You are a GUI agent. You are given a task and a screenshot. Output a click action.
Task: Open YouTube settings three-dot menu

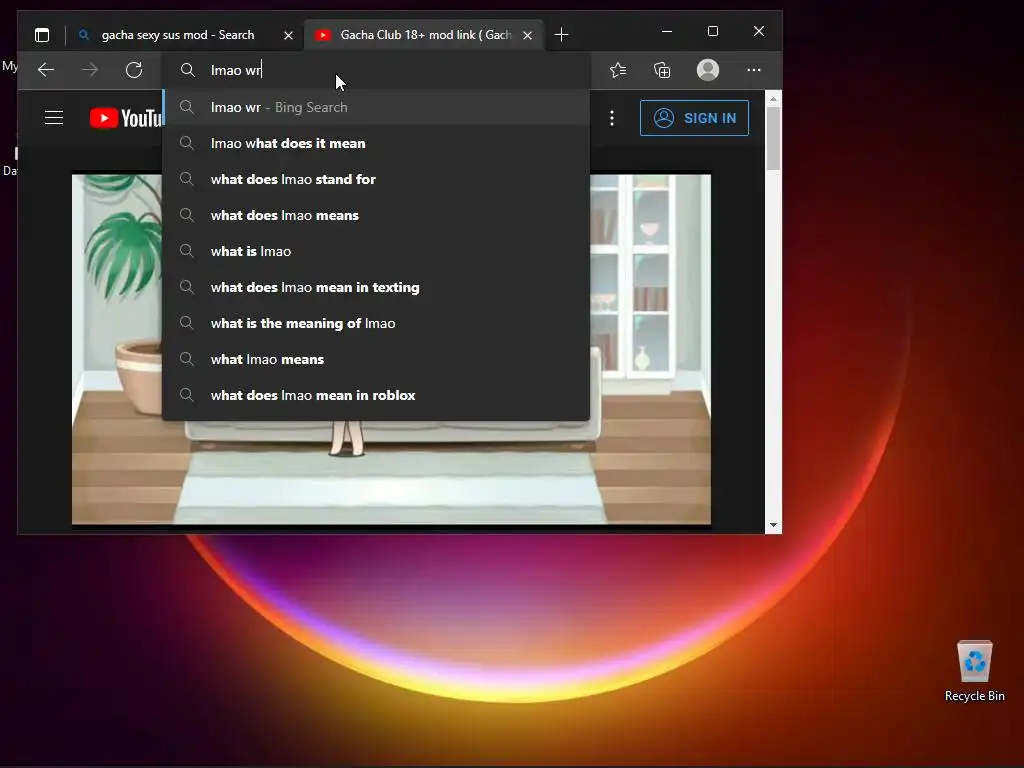[x=612, y=118]
